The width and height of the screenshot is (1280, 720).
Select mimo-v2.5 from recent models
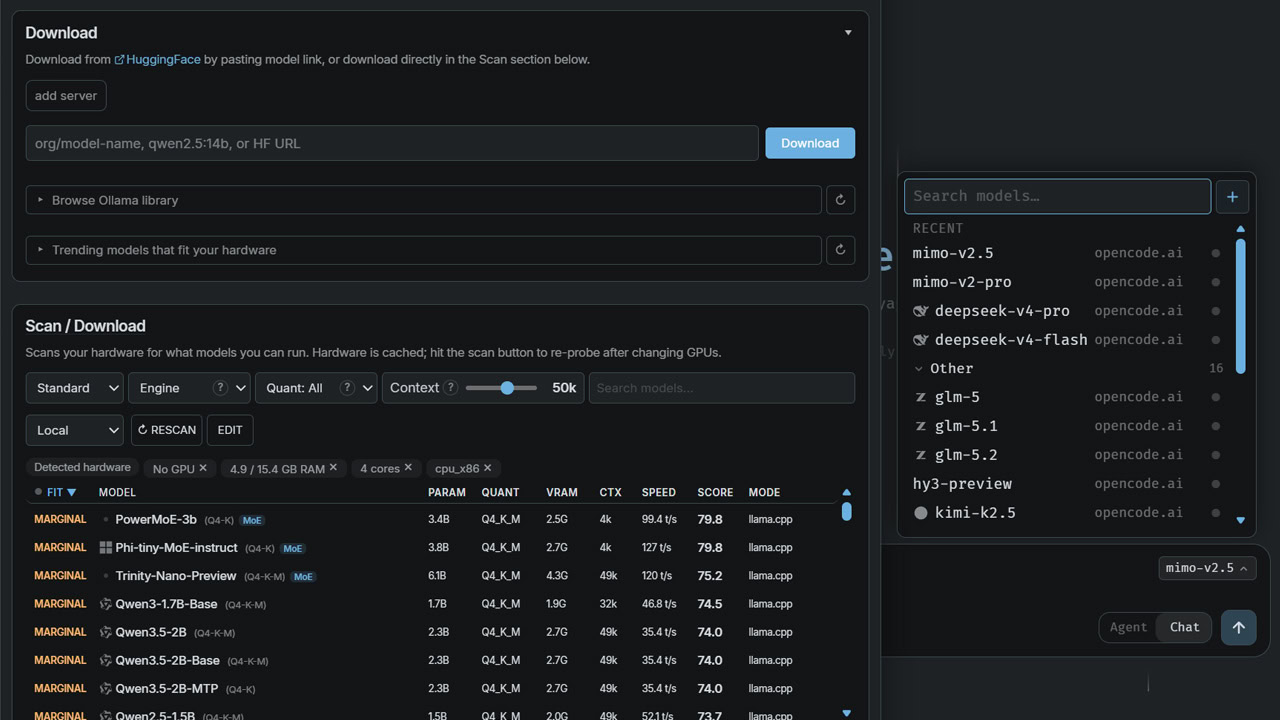coord(1068,253)
